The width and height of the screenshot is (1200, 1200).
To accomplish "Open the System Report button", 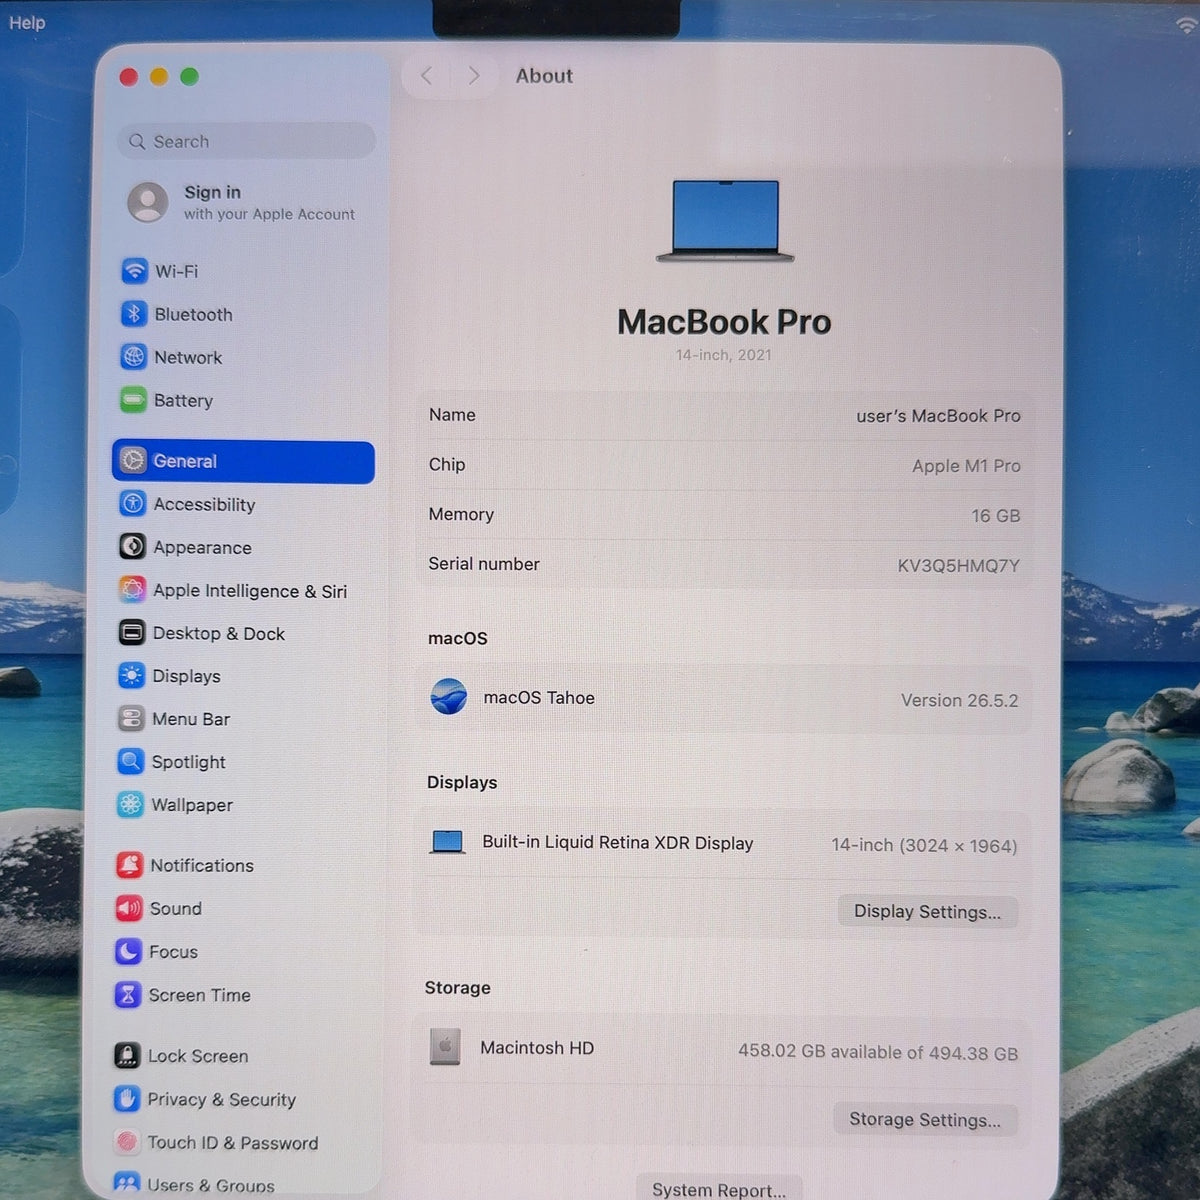I will [719, 1190].
